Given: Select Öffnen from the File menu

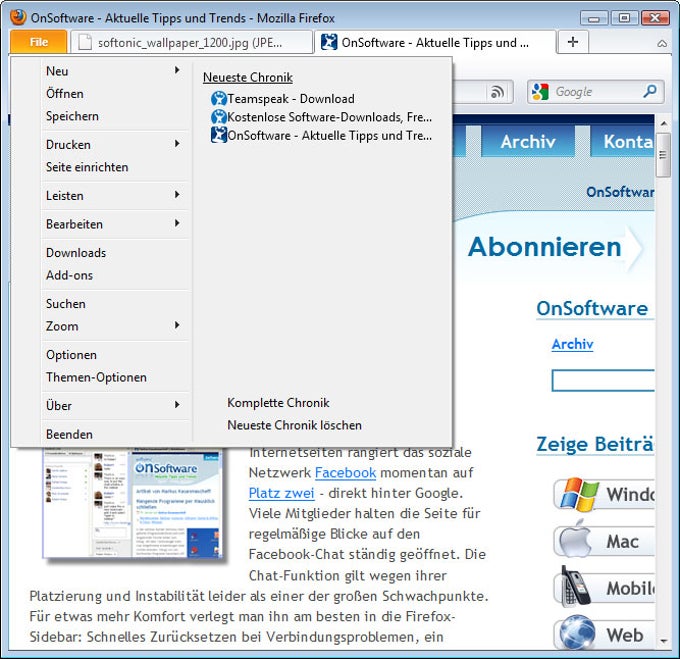Looking at the screenshot, I should pyautogui.click(x=65, y=94).
